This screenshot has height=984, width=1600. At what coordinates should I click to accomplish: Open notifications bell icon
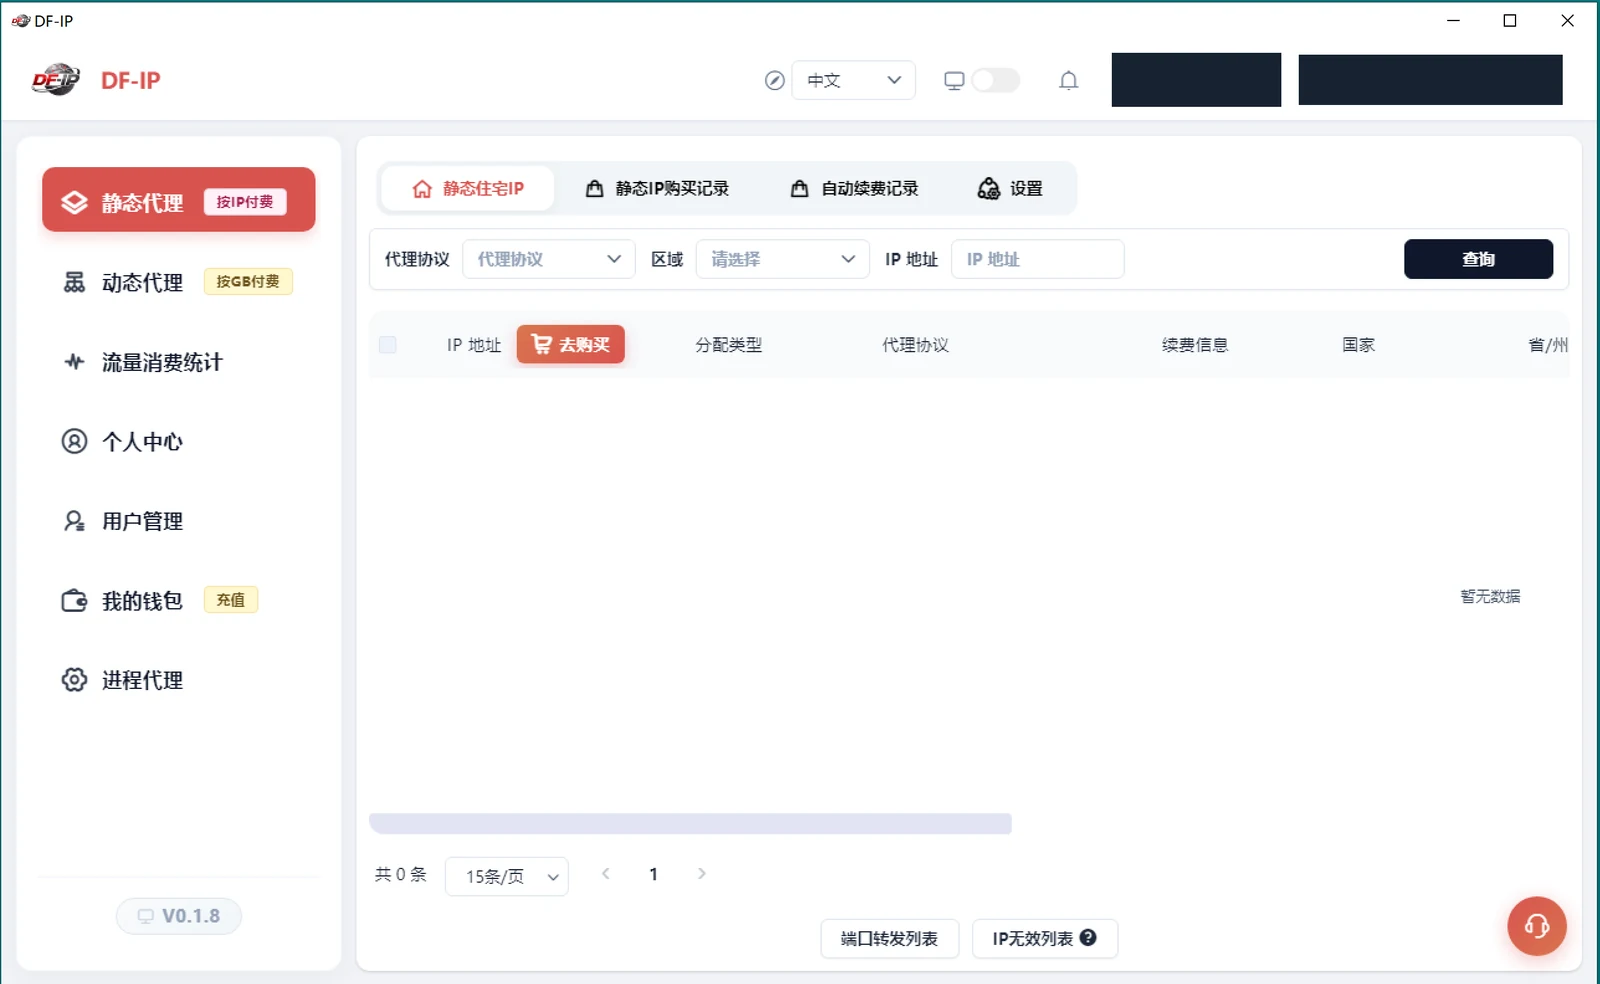point(1068,81)
